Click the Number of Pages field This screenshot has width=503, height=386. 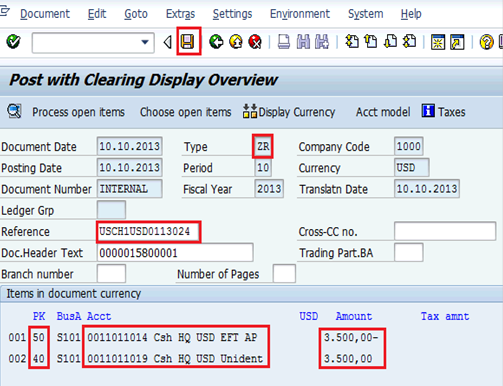[284, 274]
